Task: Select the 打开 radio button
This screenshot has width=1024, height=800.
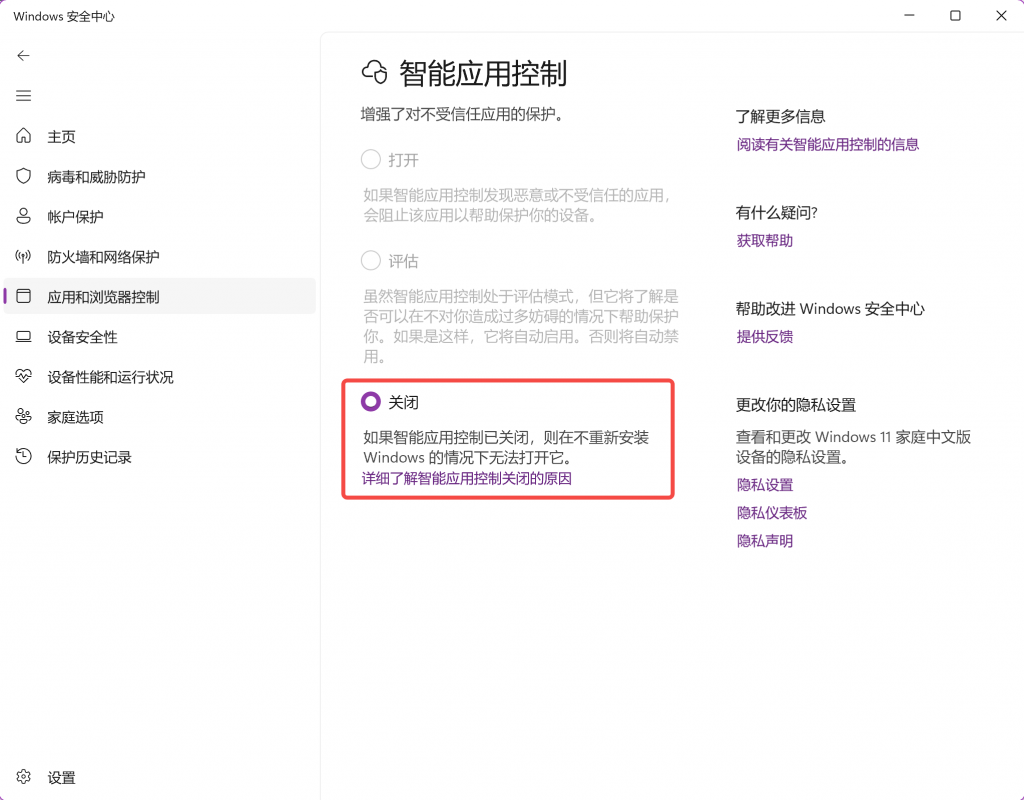Action: (371, 160)
